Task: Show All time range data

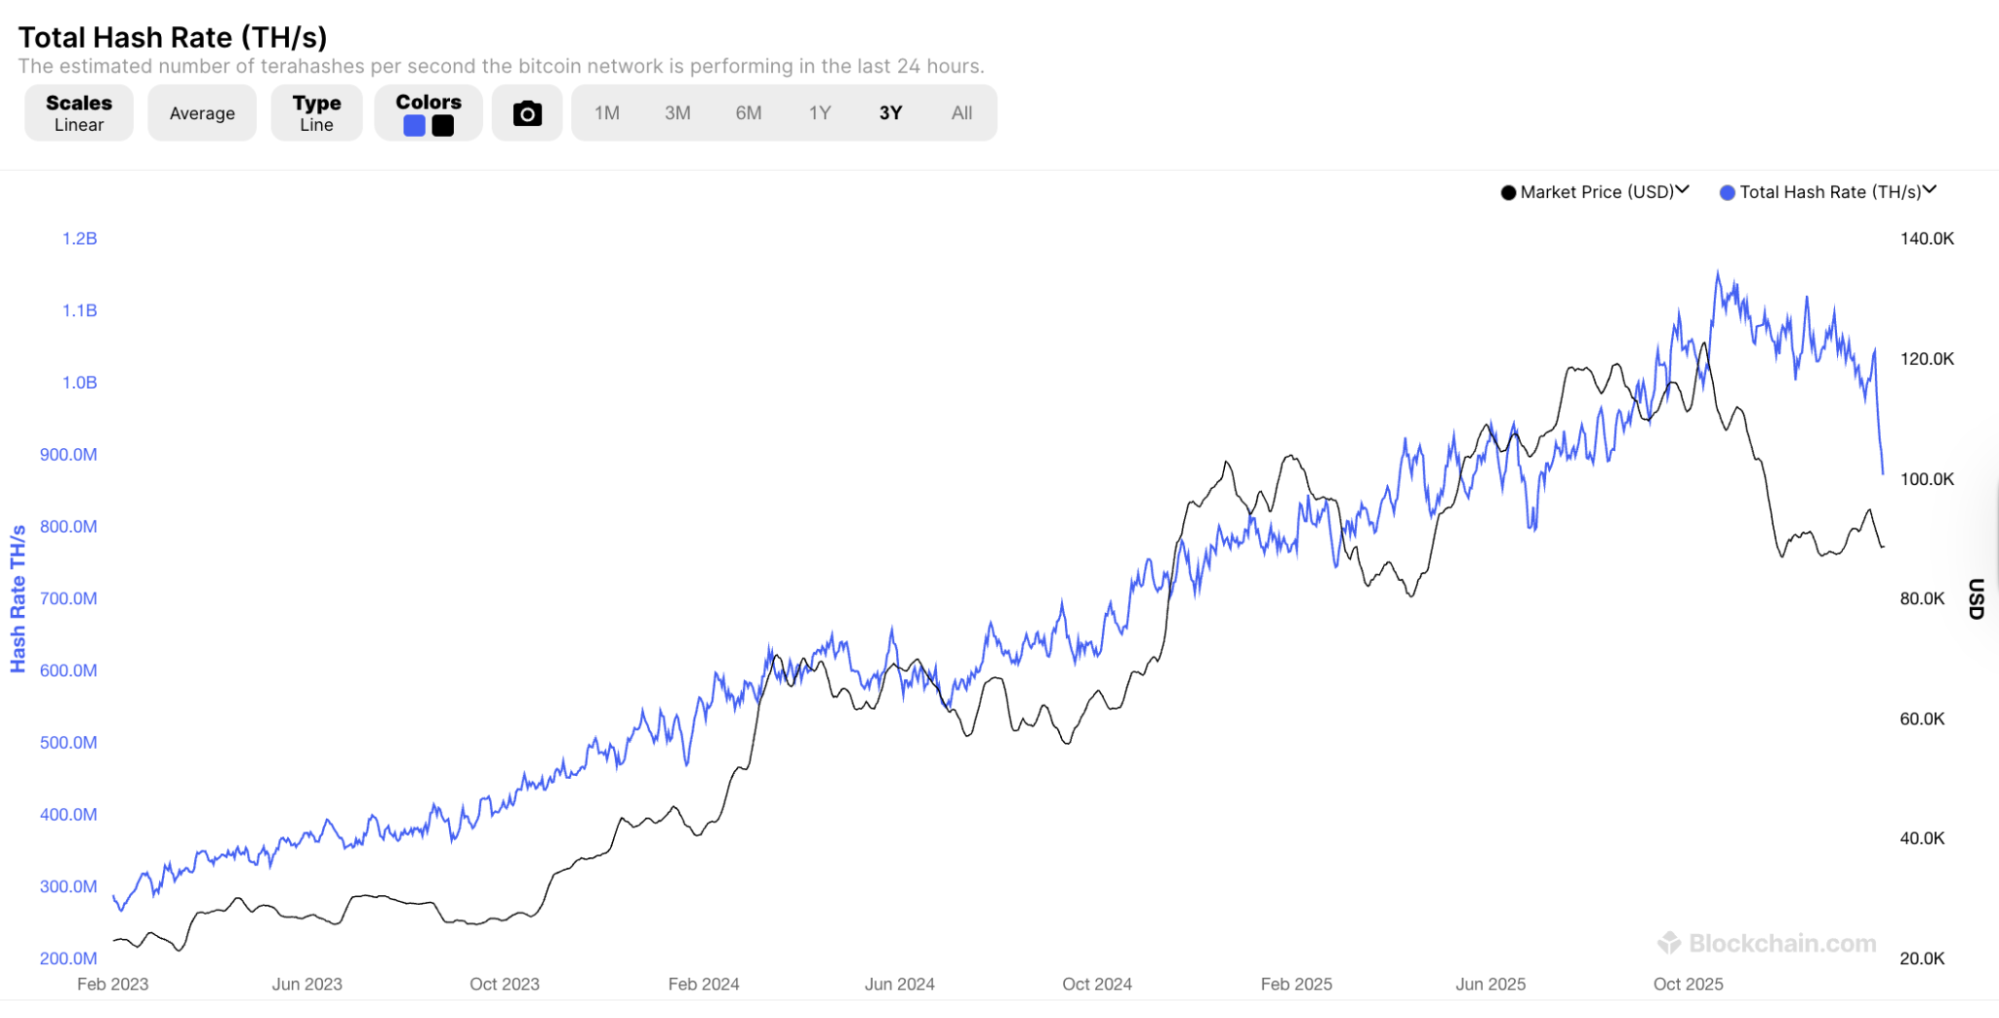Action: [962, 113]
